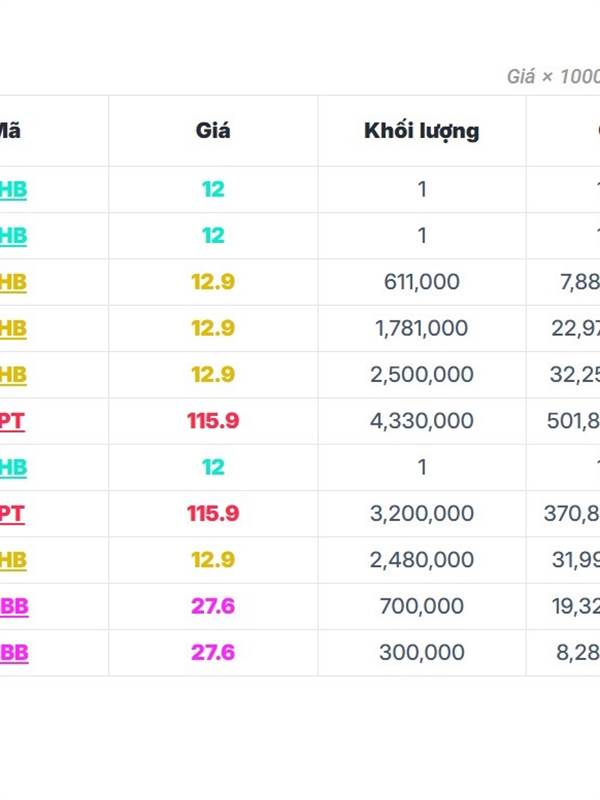Click the 'Giá × 1000' note above the table
Viewport: 600px width, 800px height.
tap(553, 77)
